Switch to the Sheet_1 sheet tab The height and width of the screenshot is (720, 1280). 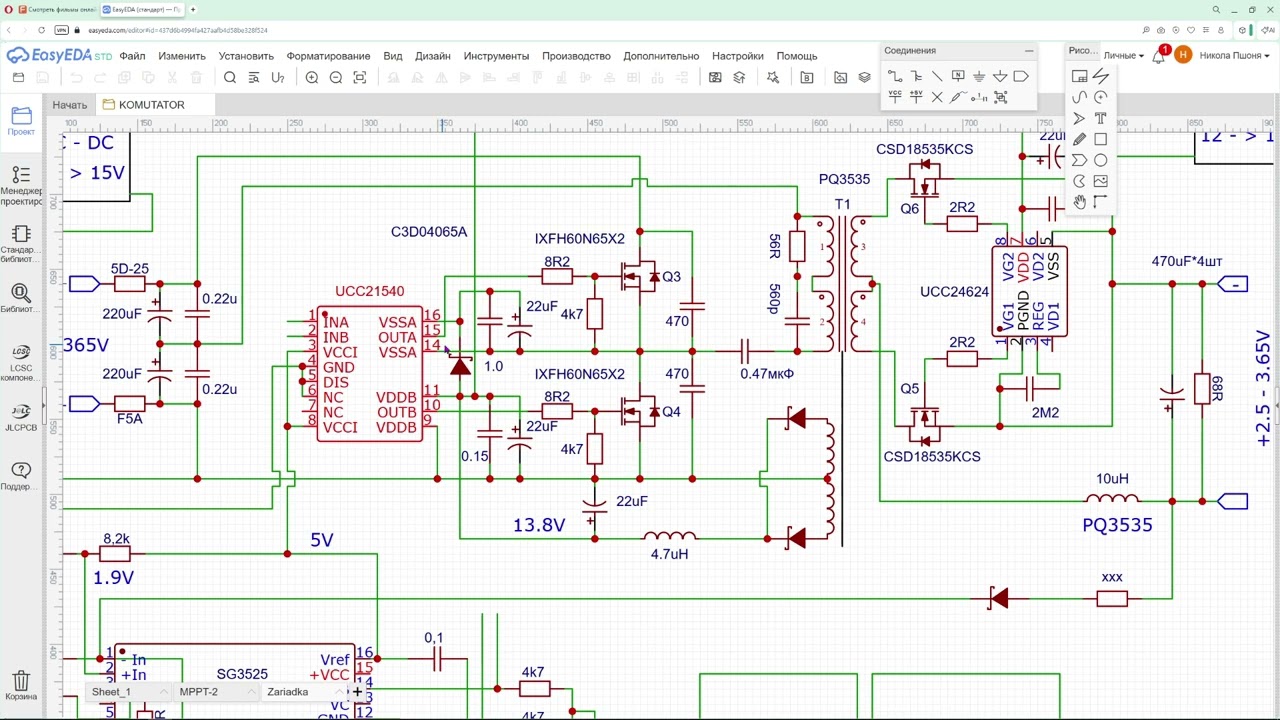128,692
